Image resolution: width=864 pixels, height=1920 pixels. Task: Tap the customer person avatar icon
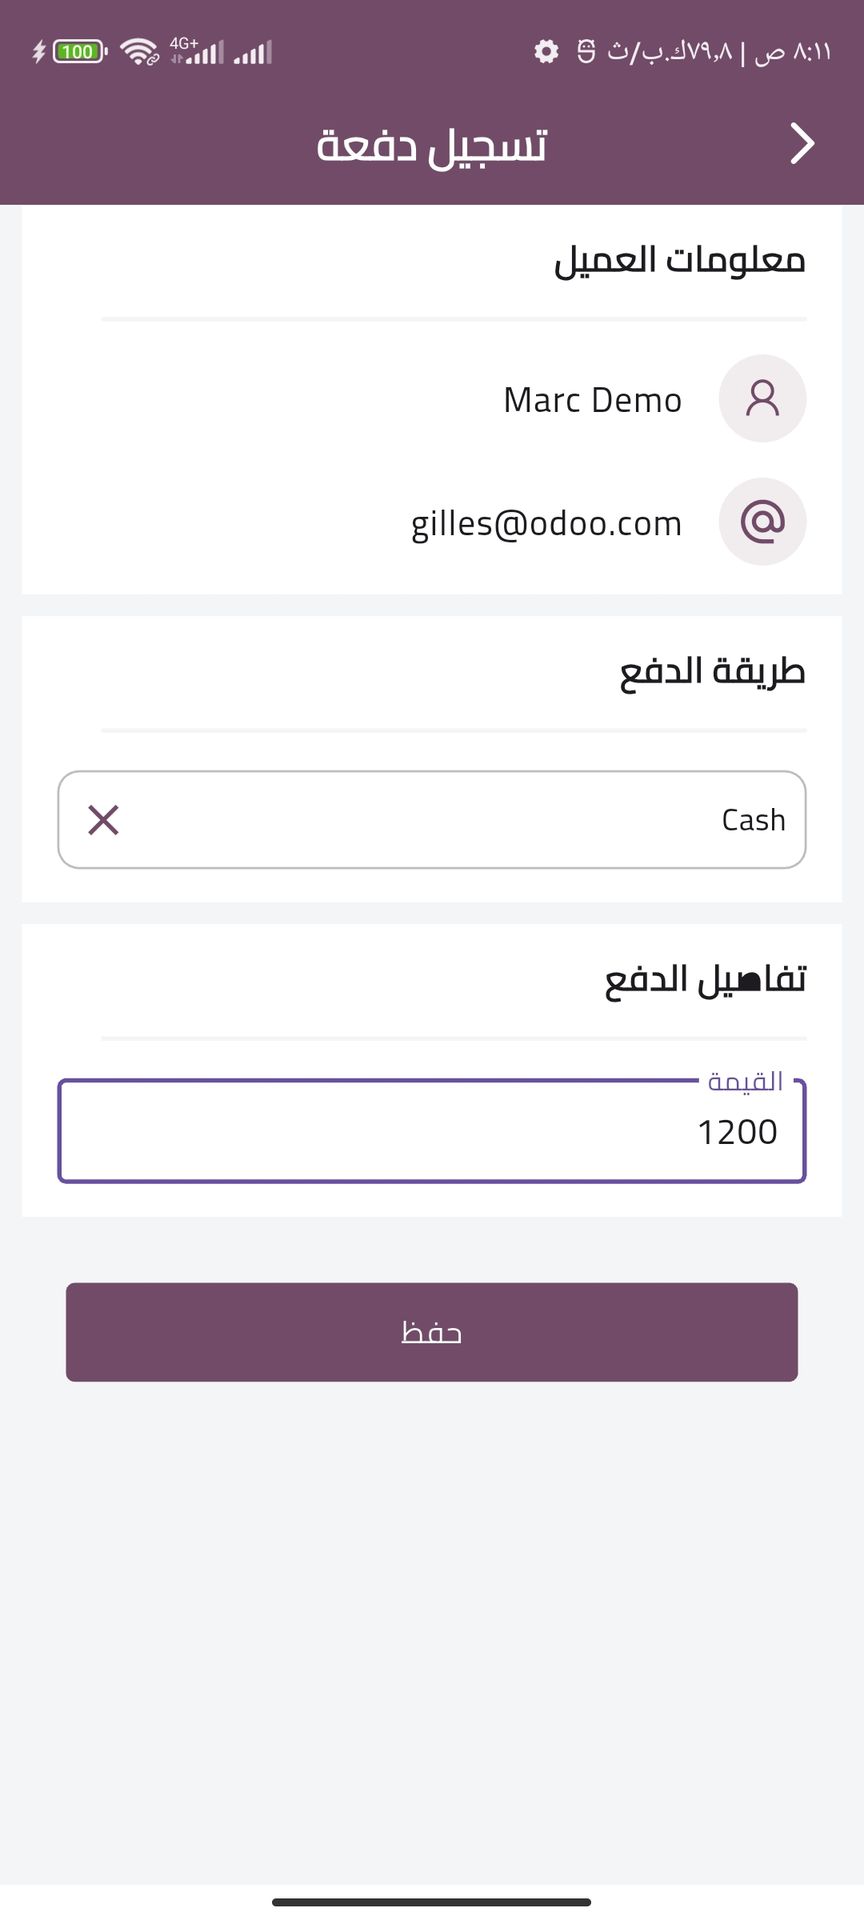762,398
